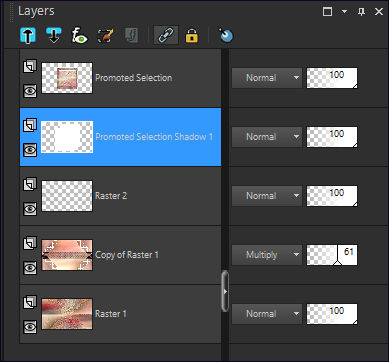Click the pin auto-hide button
The image size is (389, 362).
point(361,12)
